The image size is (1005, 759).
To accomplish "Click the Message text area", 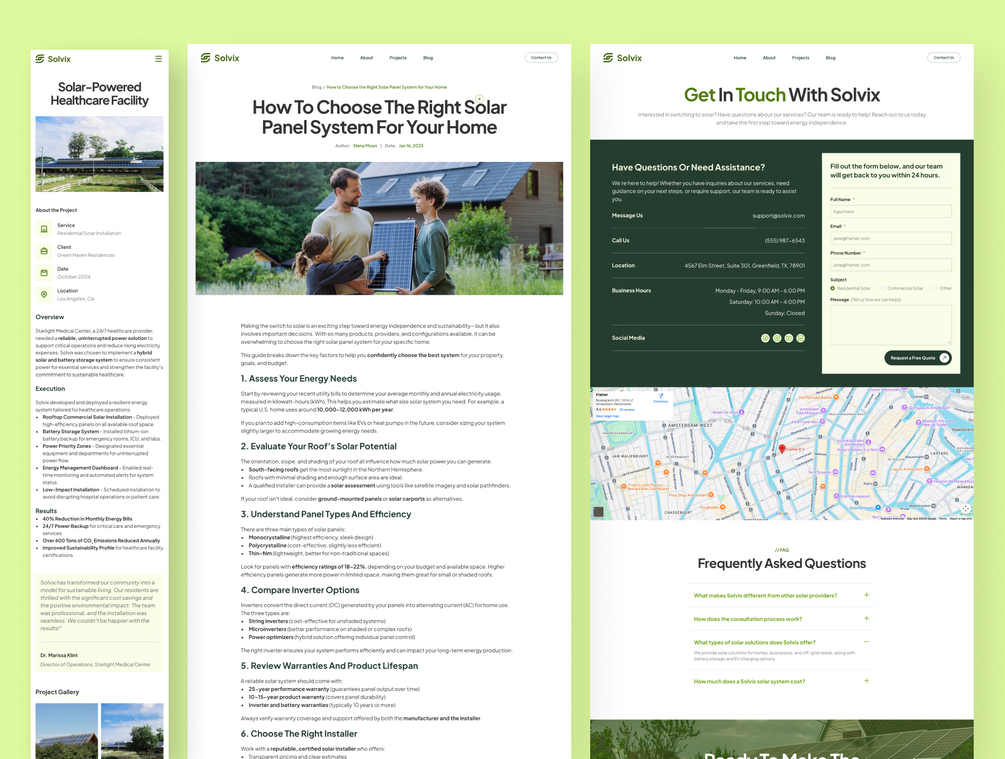I will click(x=891, y=325).
